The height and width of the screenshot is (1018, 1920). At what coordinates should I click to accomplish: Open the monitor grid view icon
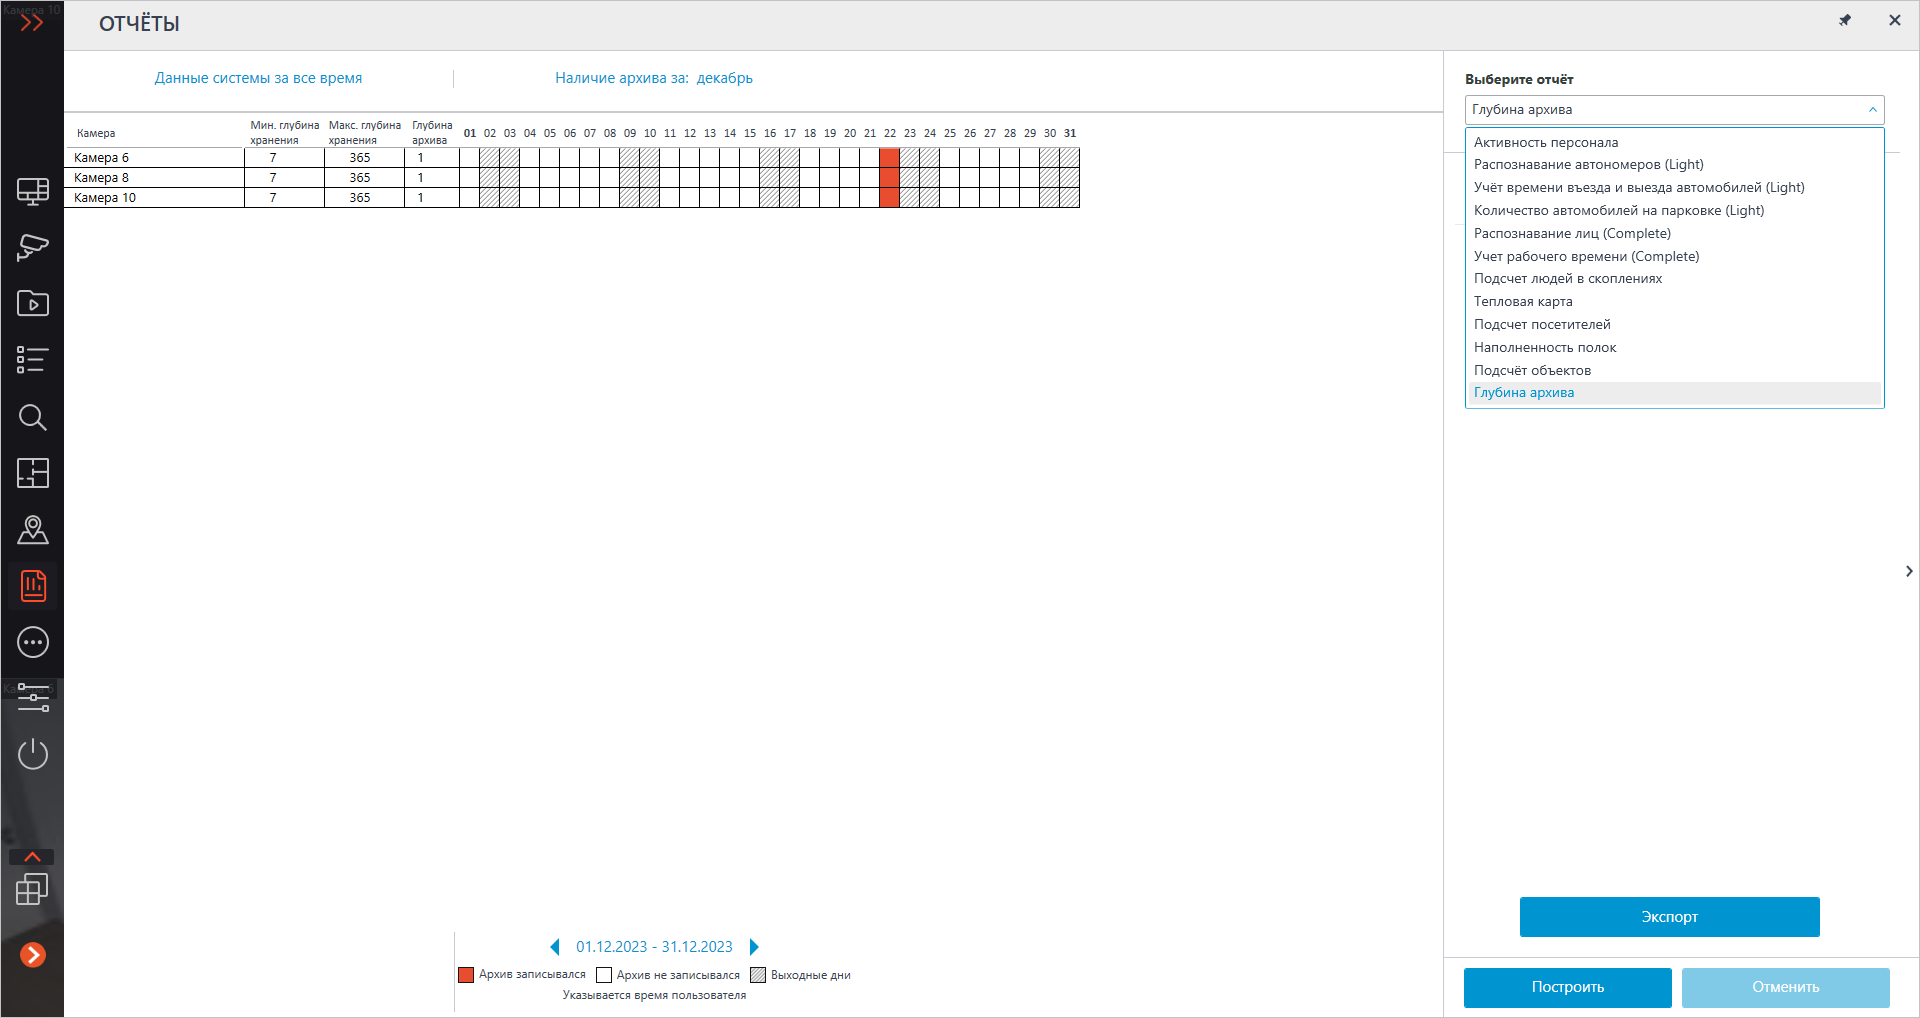(33, 191)
